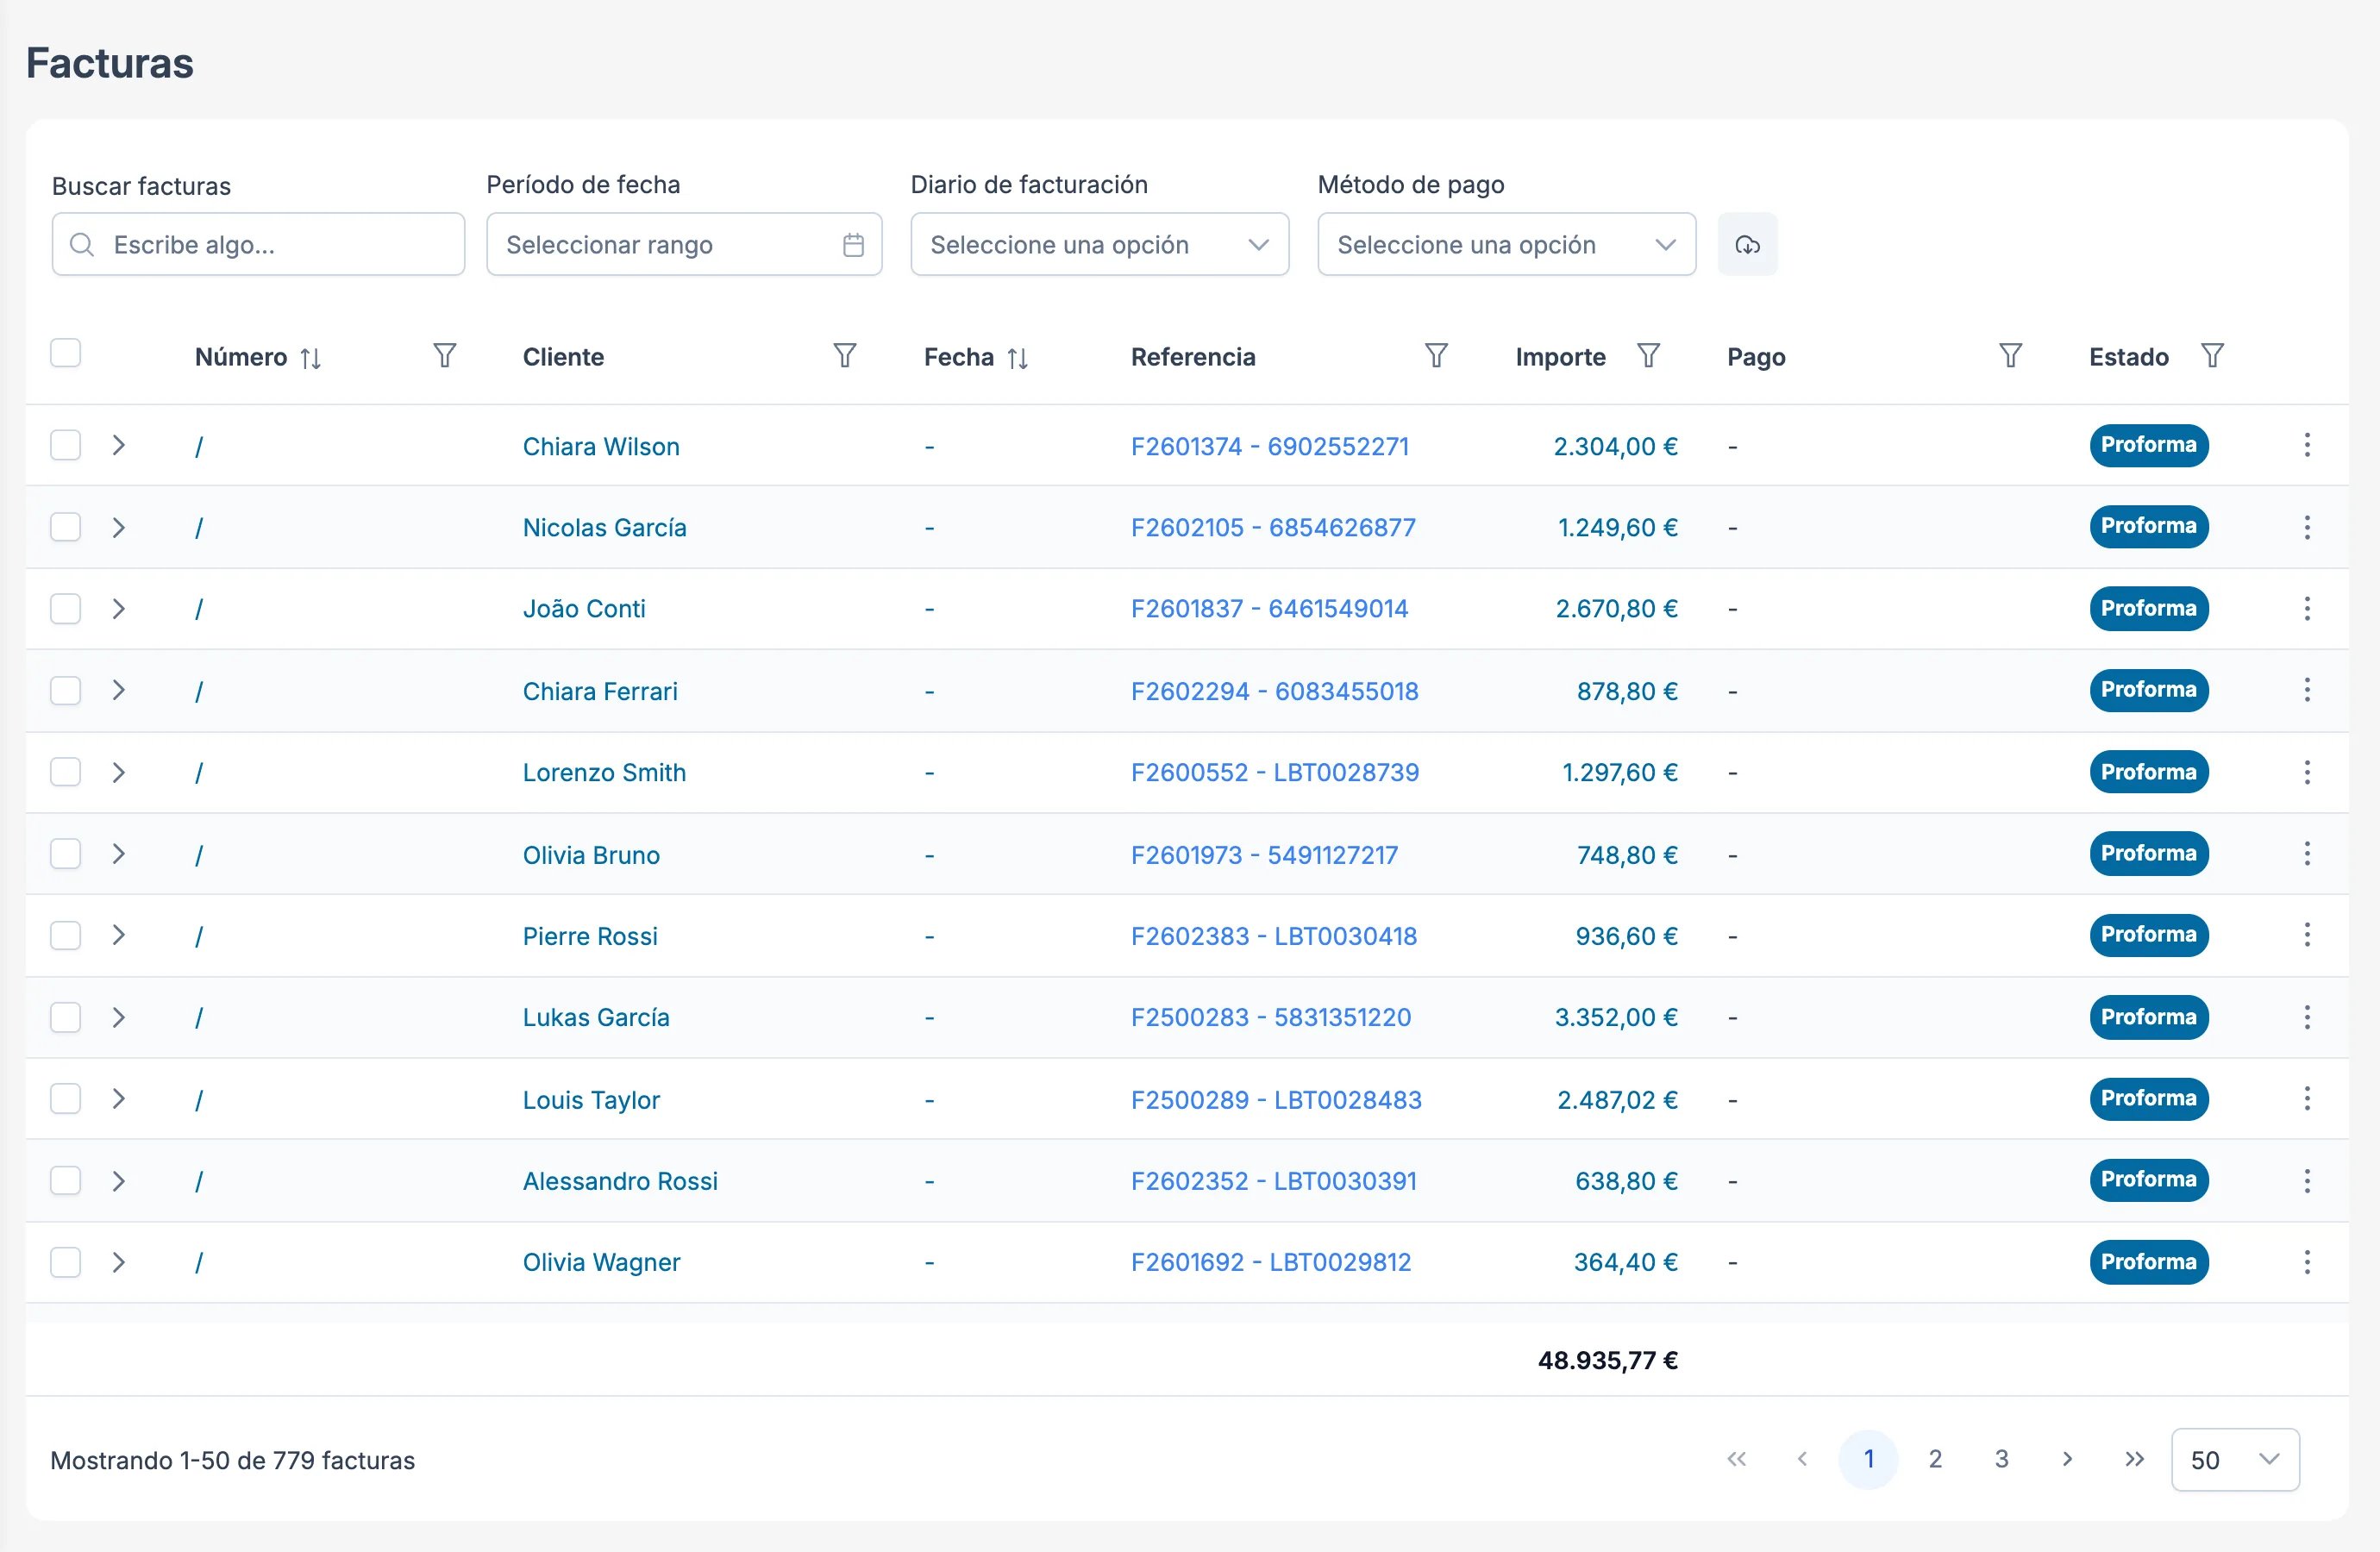Expand the Olivia Wagner invoice row
The width and height of the screenshot is (2380, 1552).
pos(118,1262)
